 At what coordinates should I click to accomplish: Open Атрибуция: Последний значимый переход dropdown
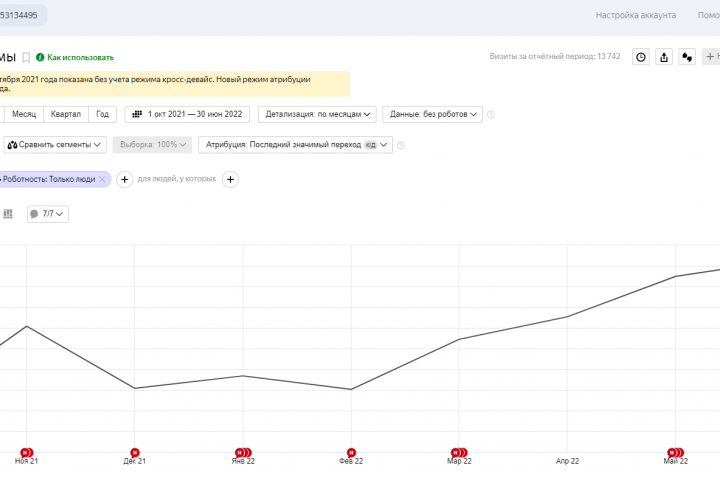(295, 145)
